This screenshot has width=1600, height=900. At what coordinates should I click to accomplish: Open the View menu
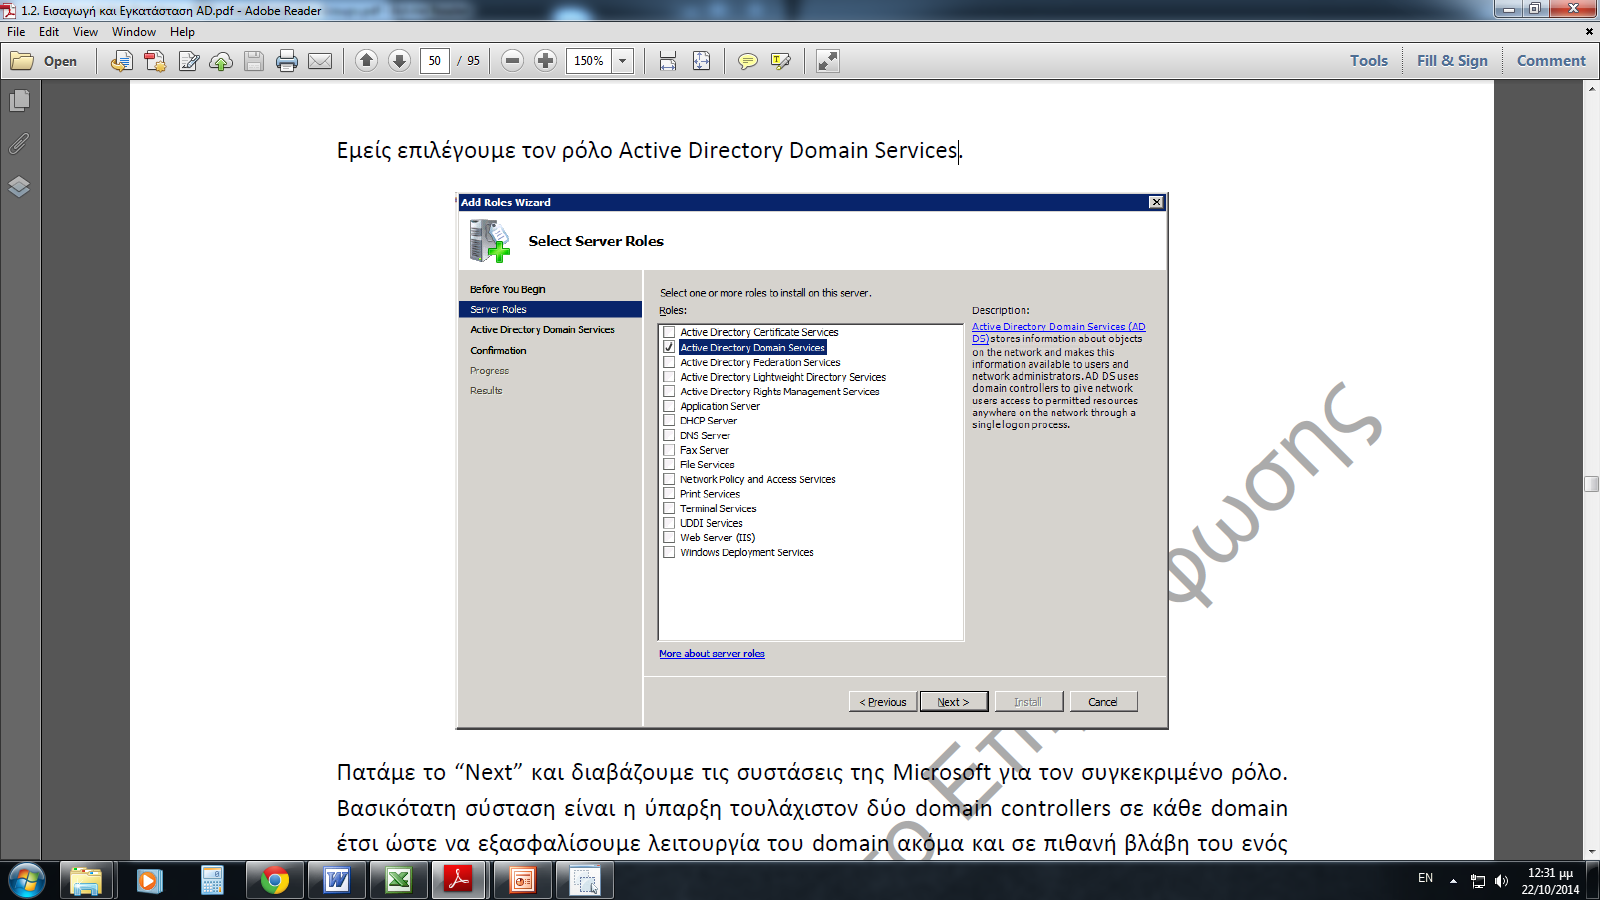point(85,32)
